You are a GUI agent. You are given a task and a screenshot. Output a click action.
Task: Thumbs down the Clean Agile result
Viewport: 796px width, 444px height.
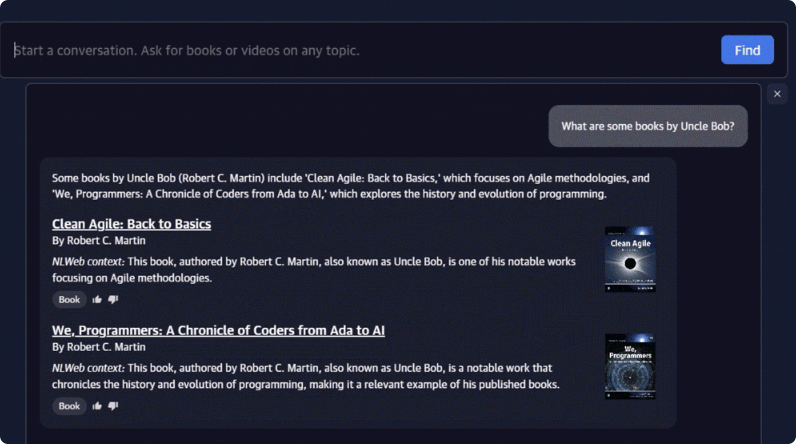[x=113, y=299]
